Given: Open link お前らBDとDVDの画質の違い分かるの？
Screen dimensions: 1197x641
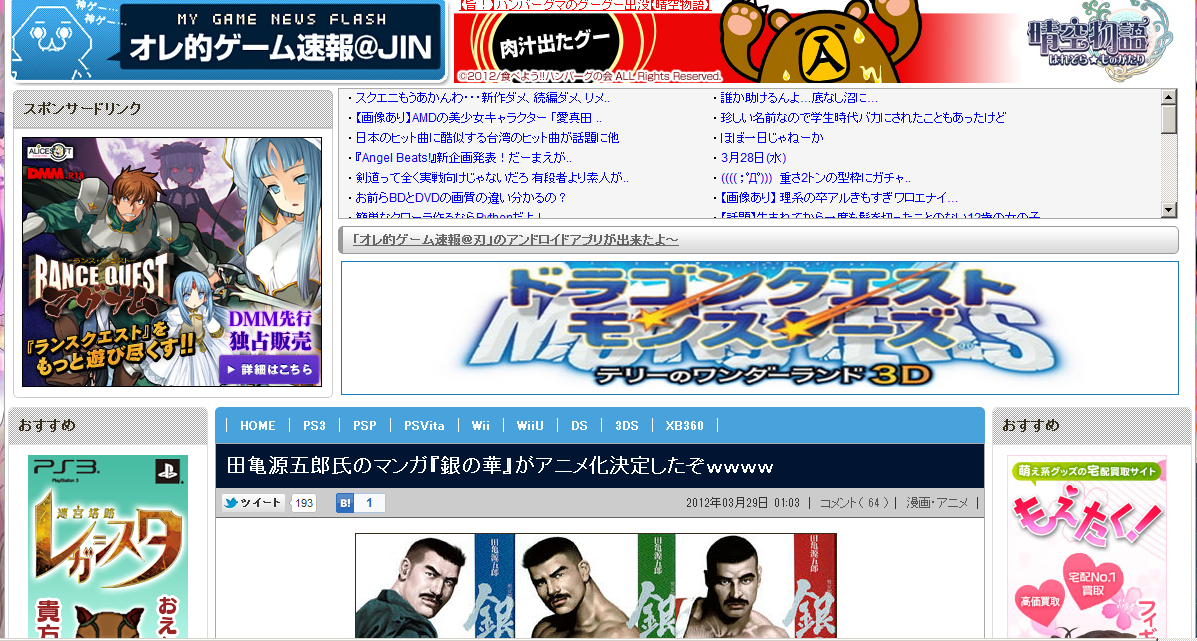Looking at the screenshot, I should tap(460, 197).
